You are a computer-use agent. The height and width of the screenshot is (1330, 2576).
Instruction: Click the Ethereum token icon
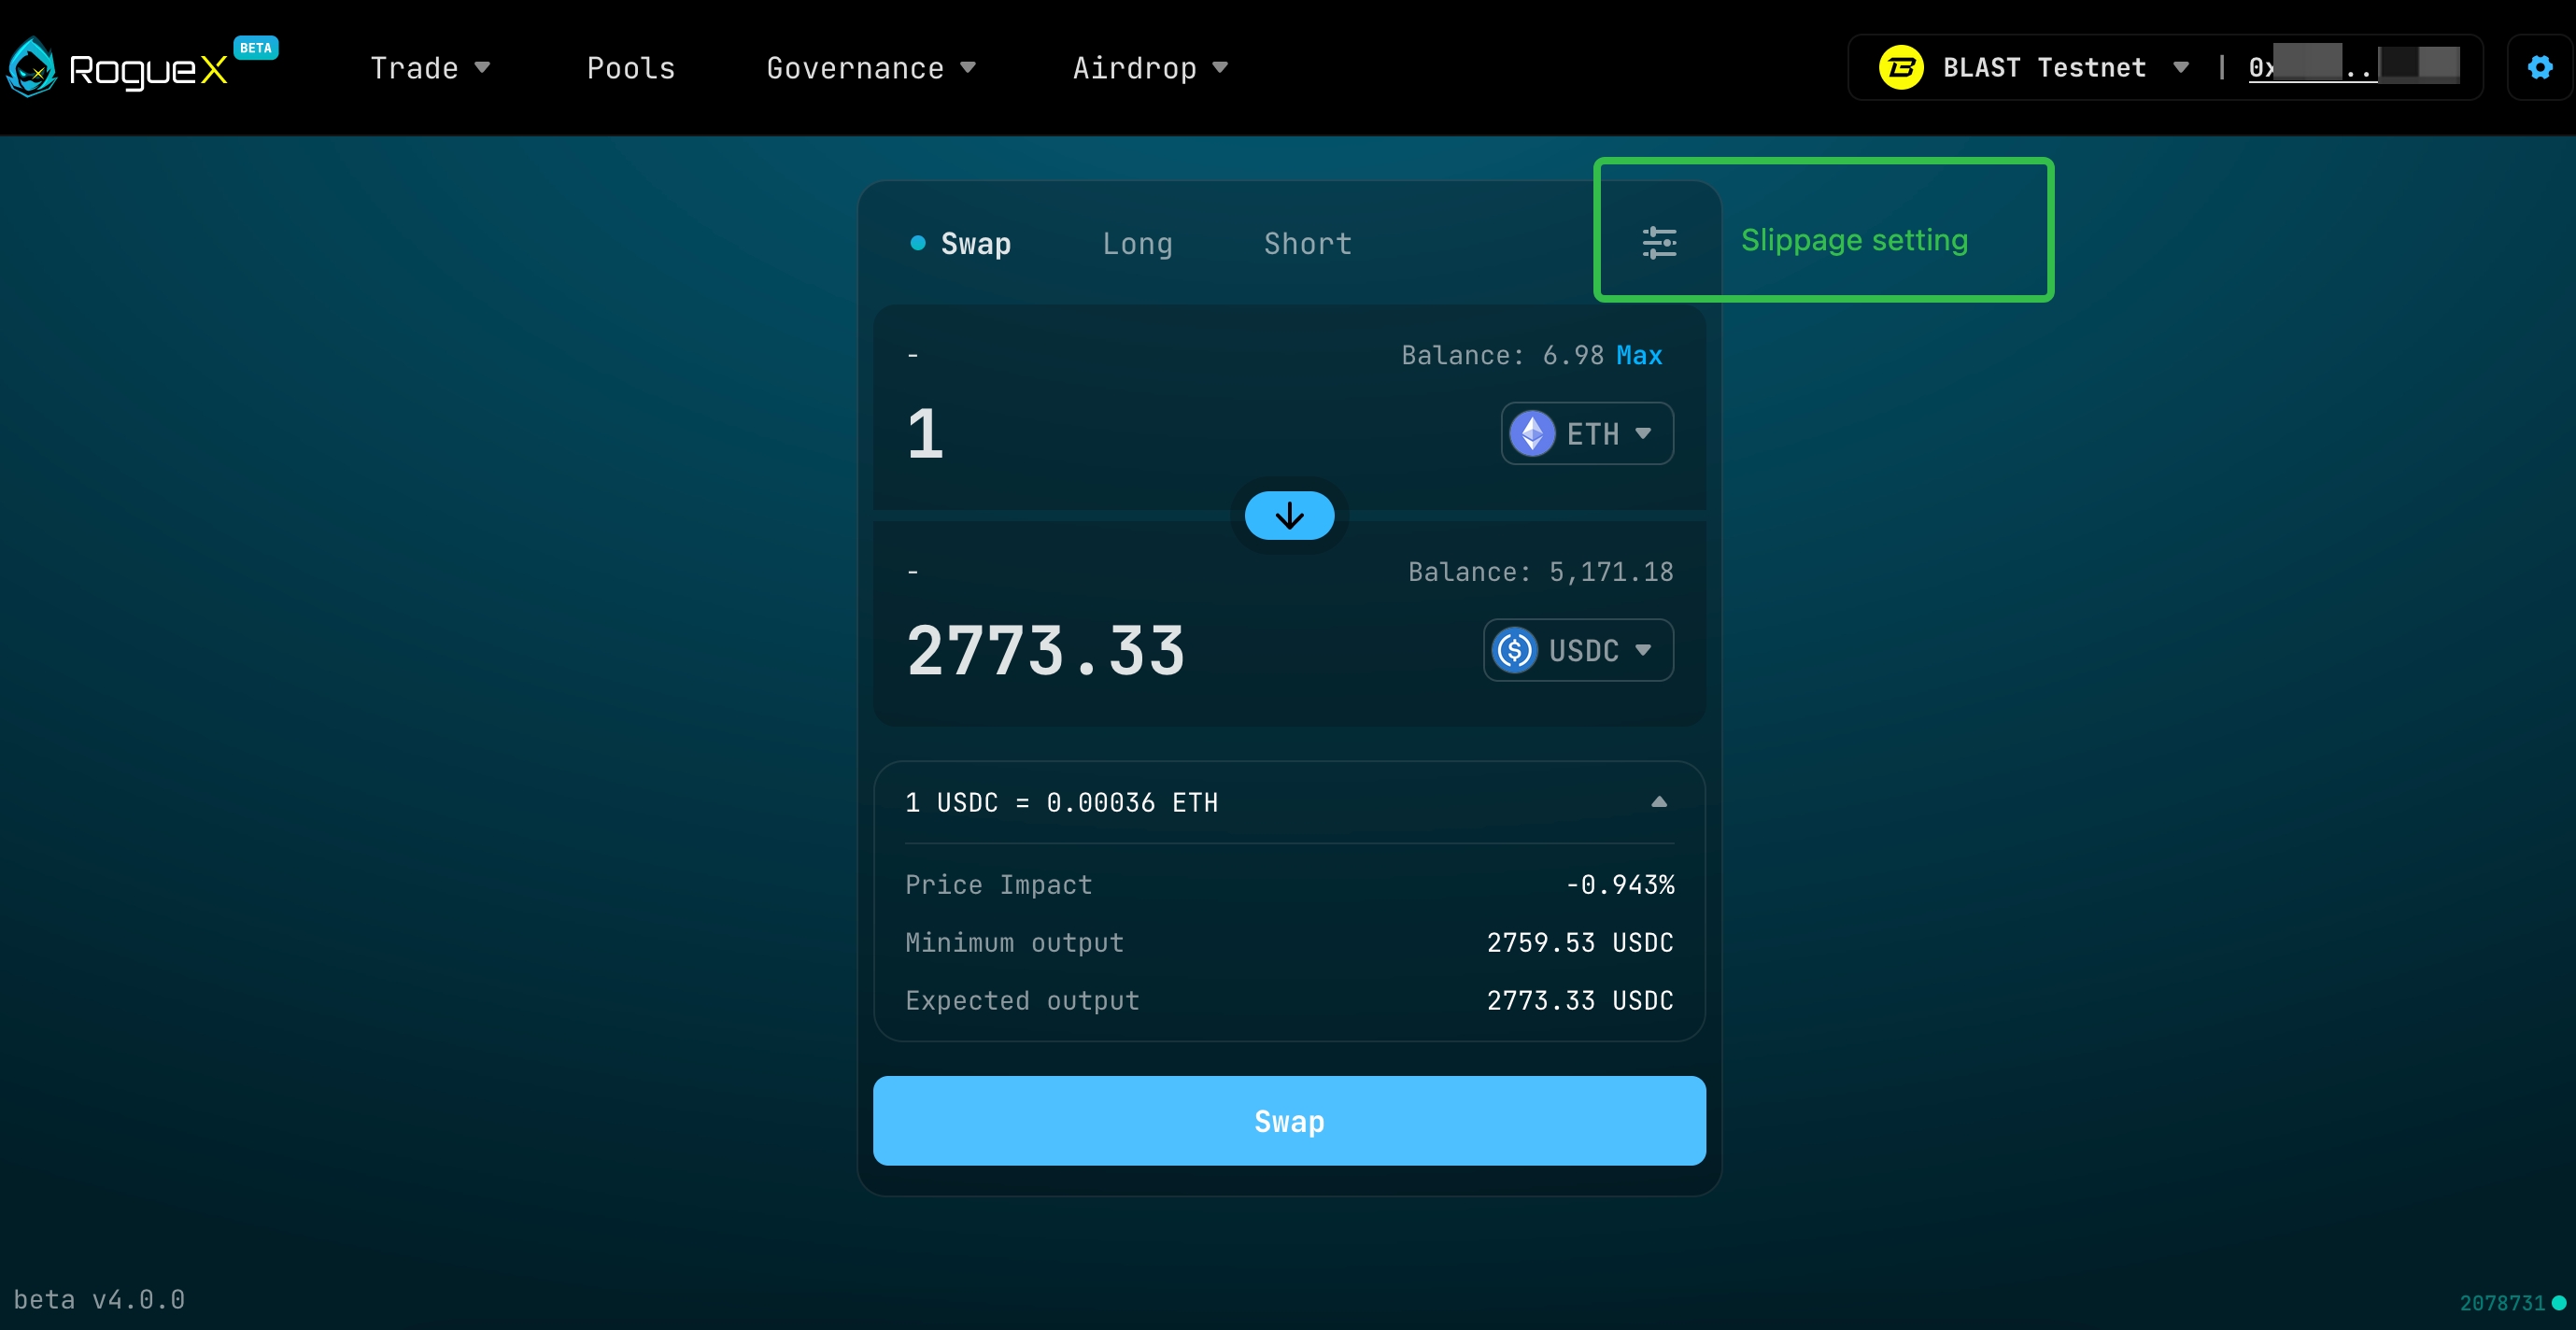pyautogui.click(x=1532, y=434)
